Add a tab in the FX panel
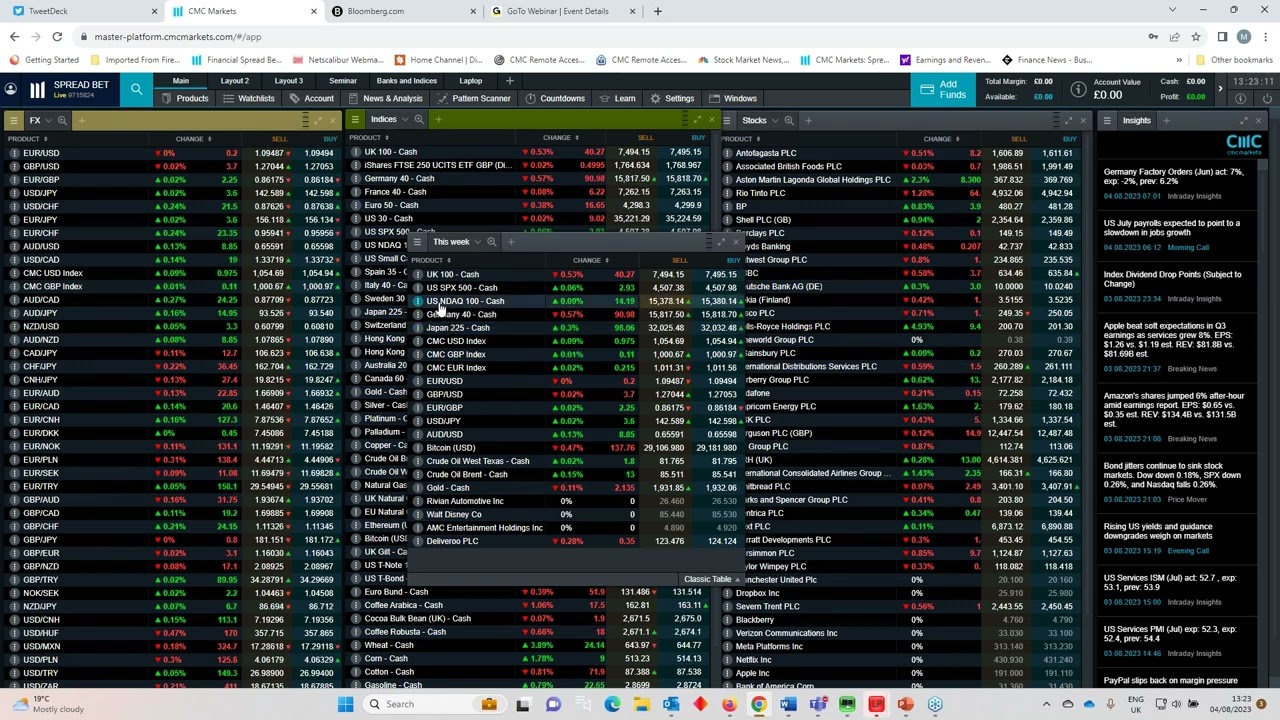The height and width of the screenshot is (720, 1280). tap(82, 120)
